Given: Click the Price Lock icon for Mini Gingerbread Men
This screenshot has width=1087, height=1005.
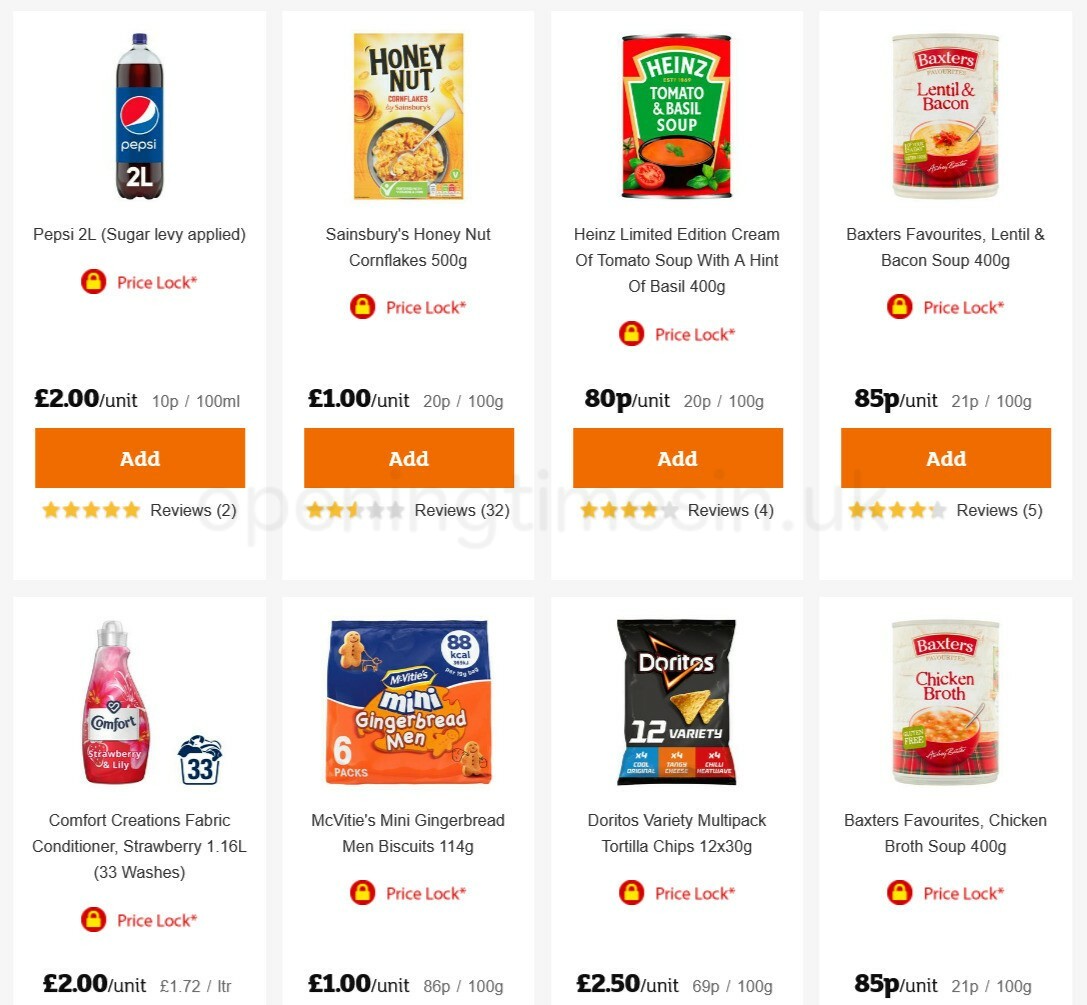Looking at the screenshot, I should [x=361, y=893].
